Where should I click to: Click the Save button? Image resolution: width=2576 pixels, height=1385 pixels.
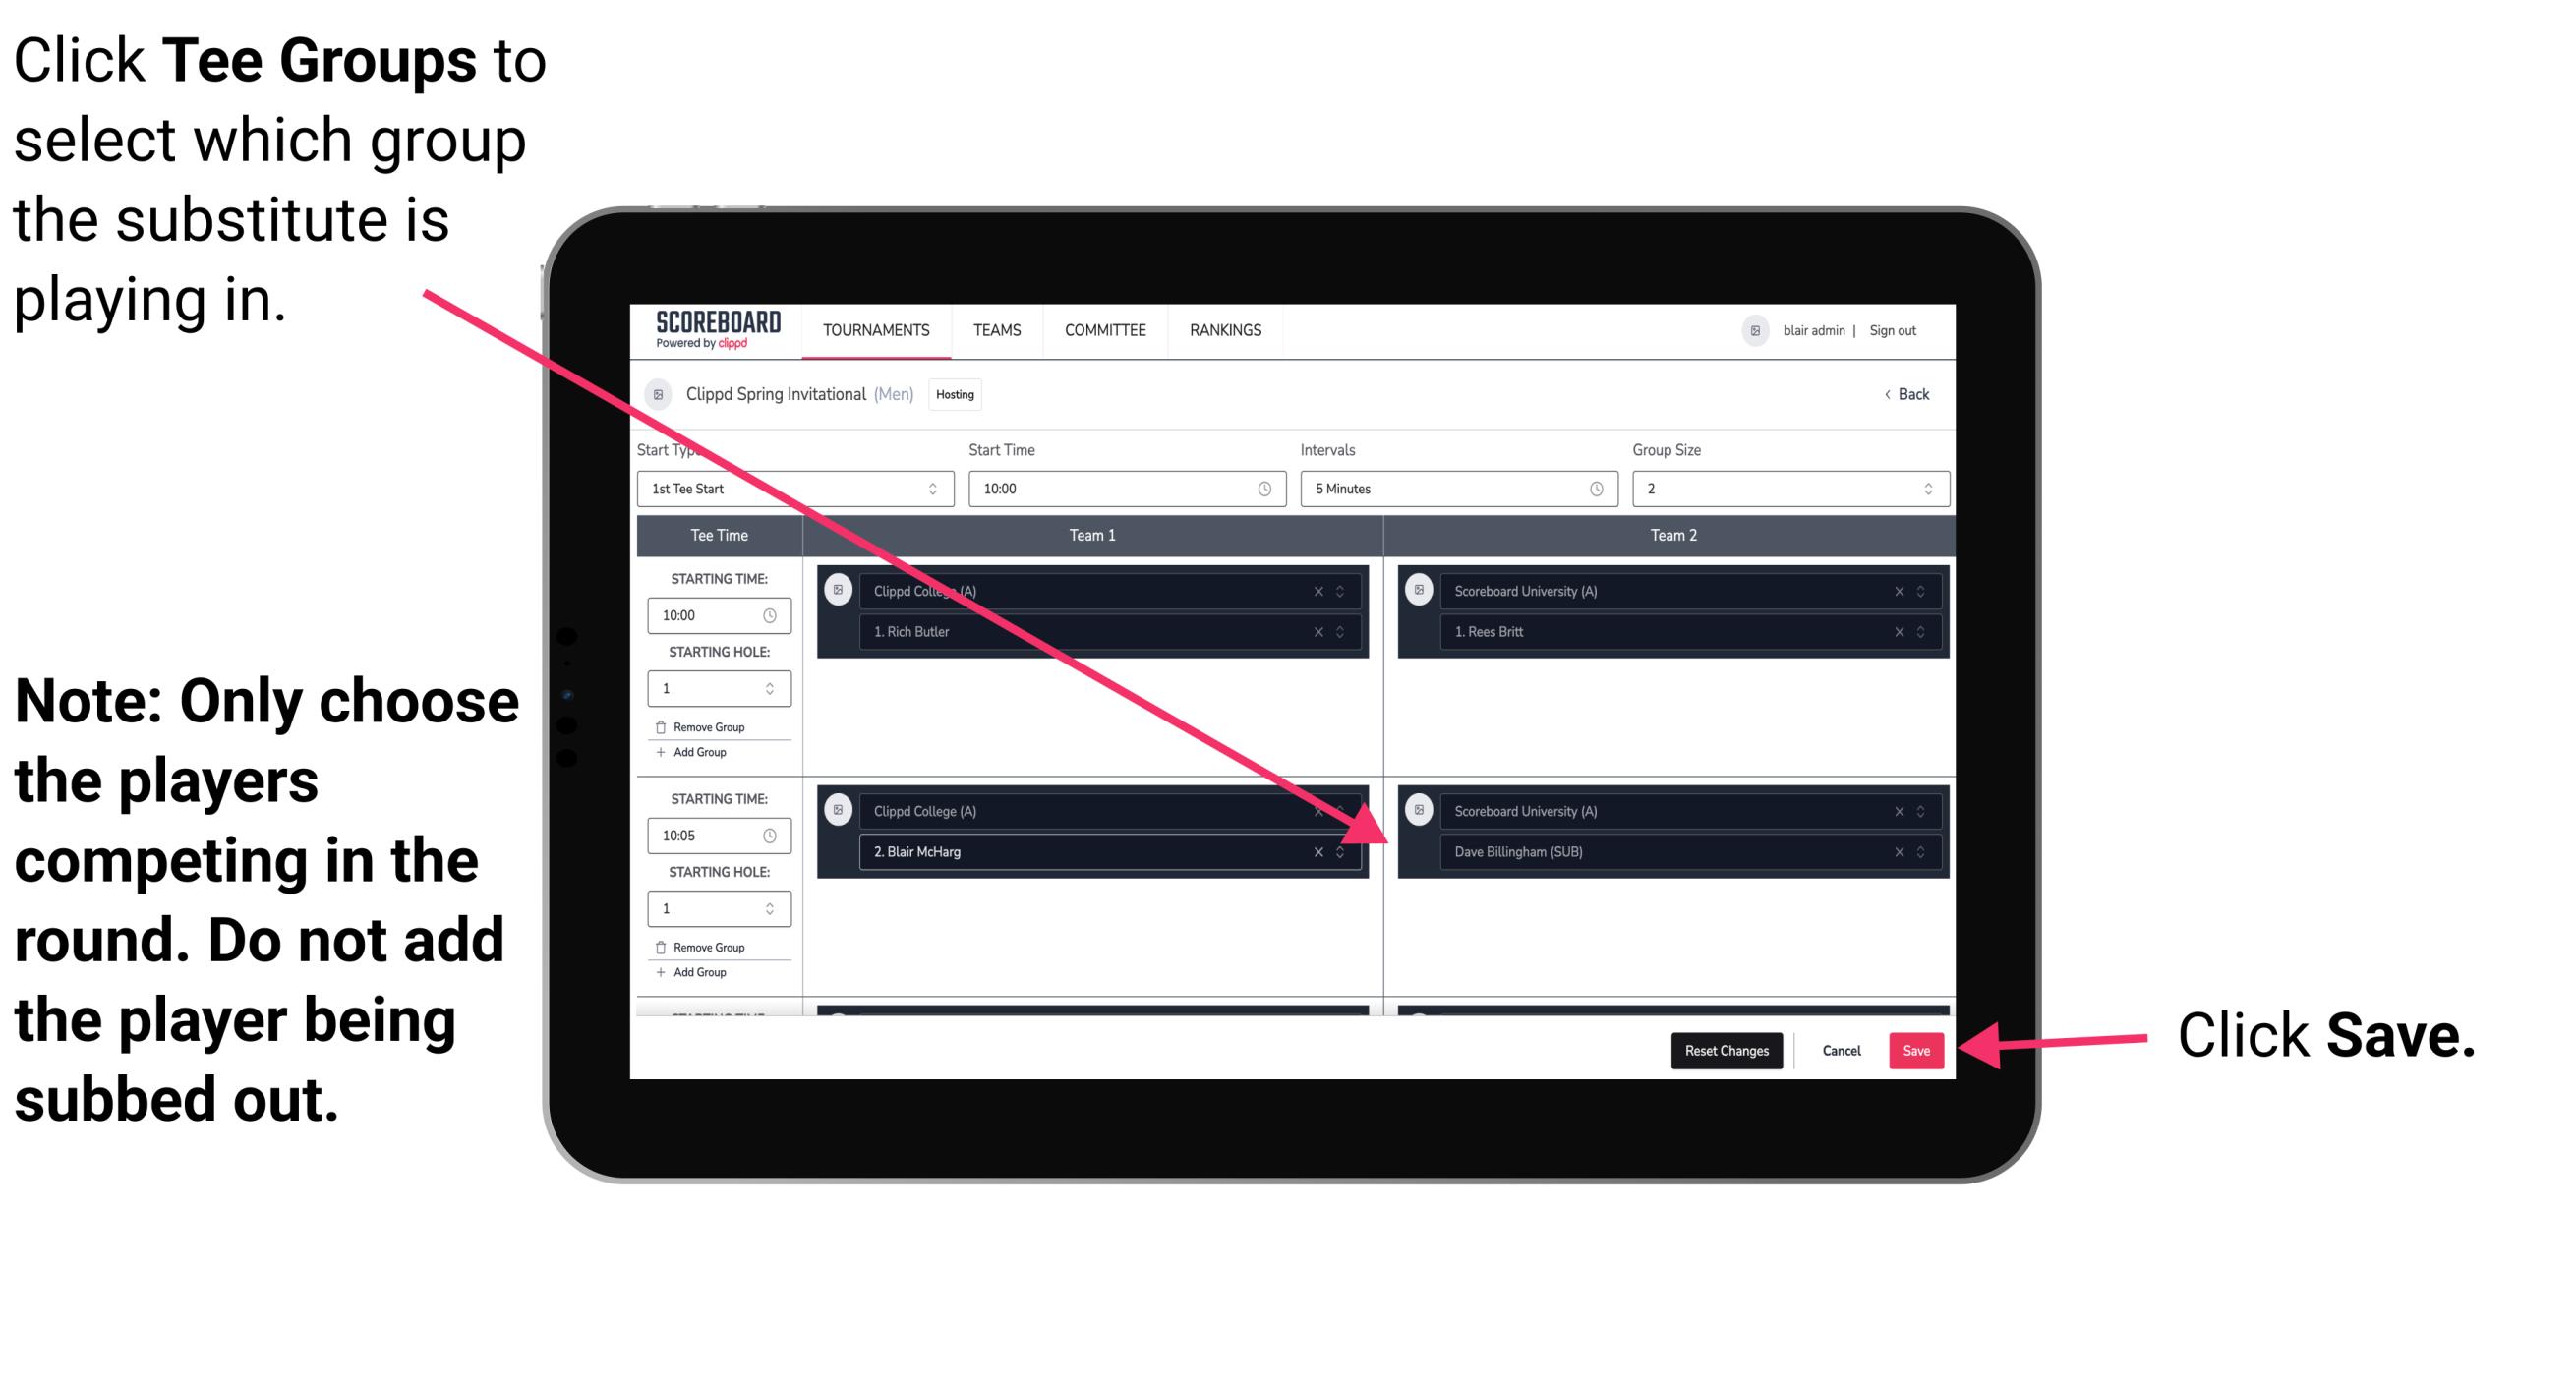click(x=1919, y=1049)
